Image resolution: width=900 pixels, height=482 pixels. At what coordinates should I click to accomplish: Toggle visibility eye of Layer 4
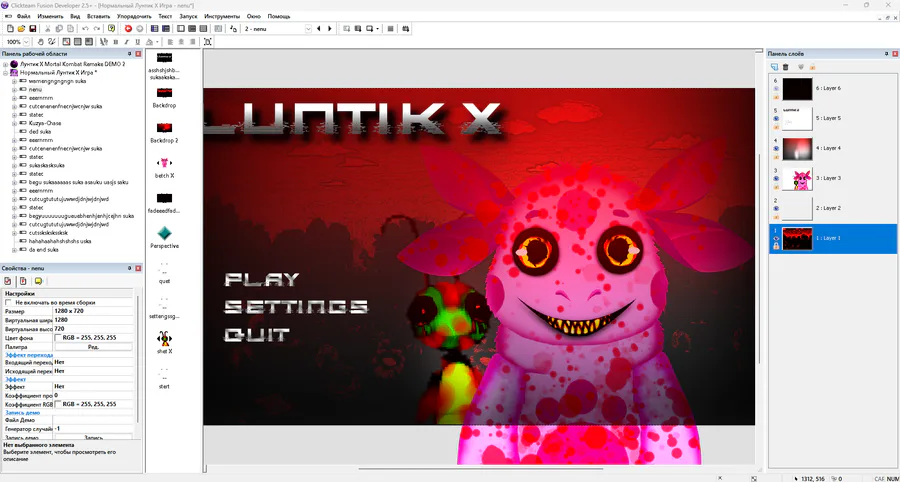tap(775, 149)
